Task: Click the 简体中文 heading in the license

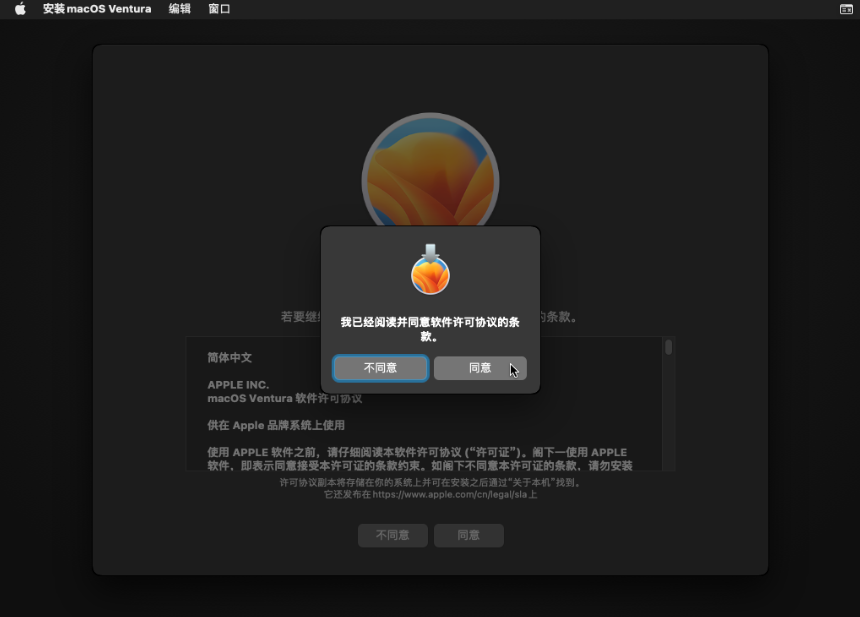Action: coord(230,357)
